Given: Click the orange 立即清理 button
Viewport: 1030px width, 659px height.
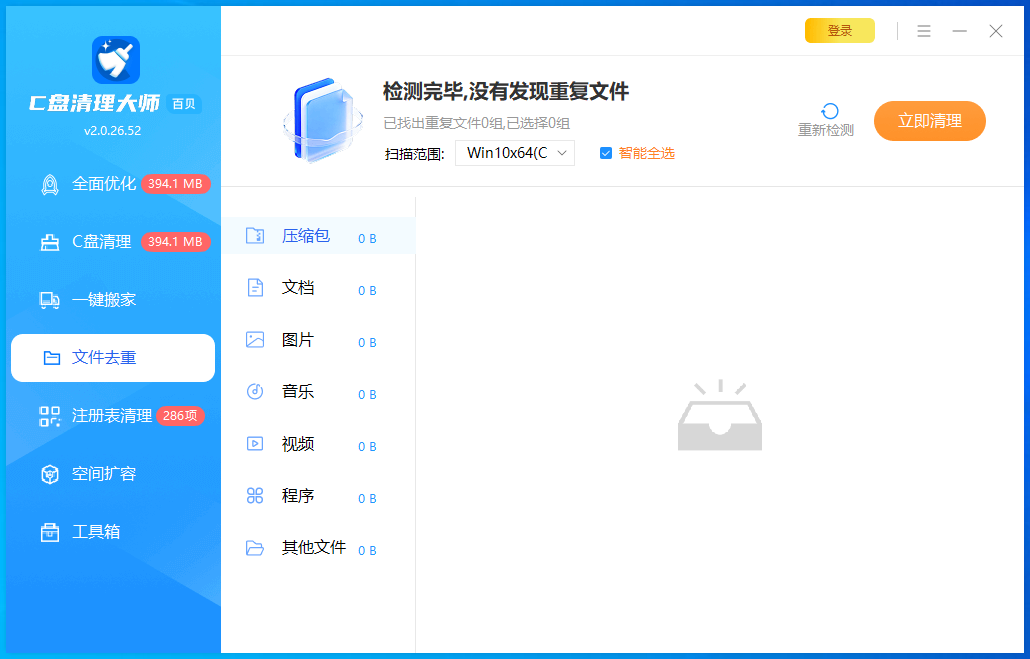Looking at the screenshot, I should pyautogui.click(x=929, y=121).
